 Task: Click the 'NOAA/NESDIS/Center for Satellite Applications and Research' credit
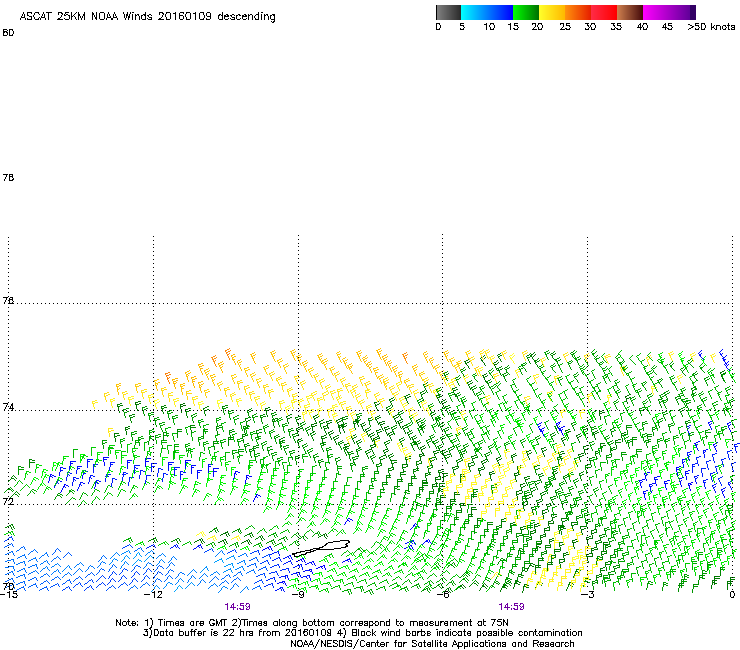[x=432, y=644]
